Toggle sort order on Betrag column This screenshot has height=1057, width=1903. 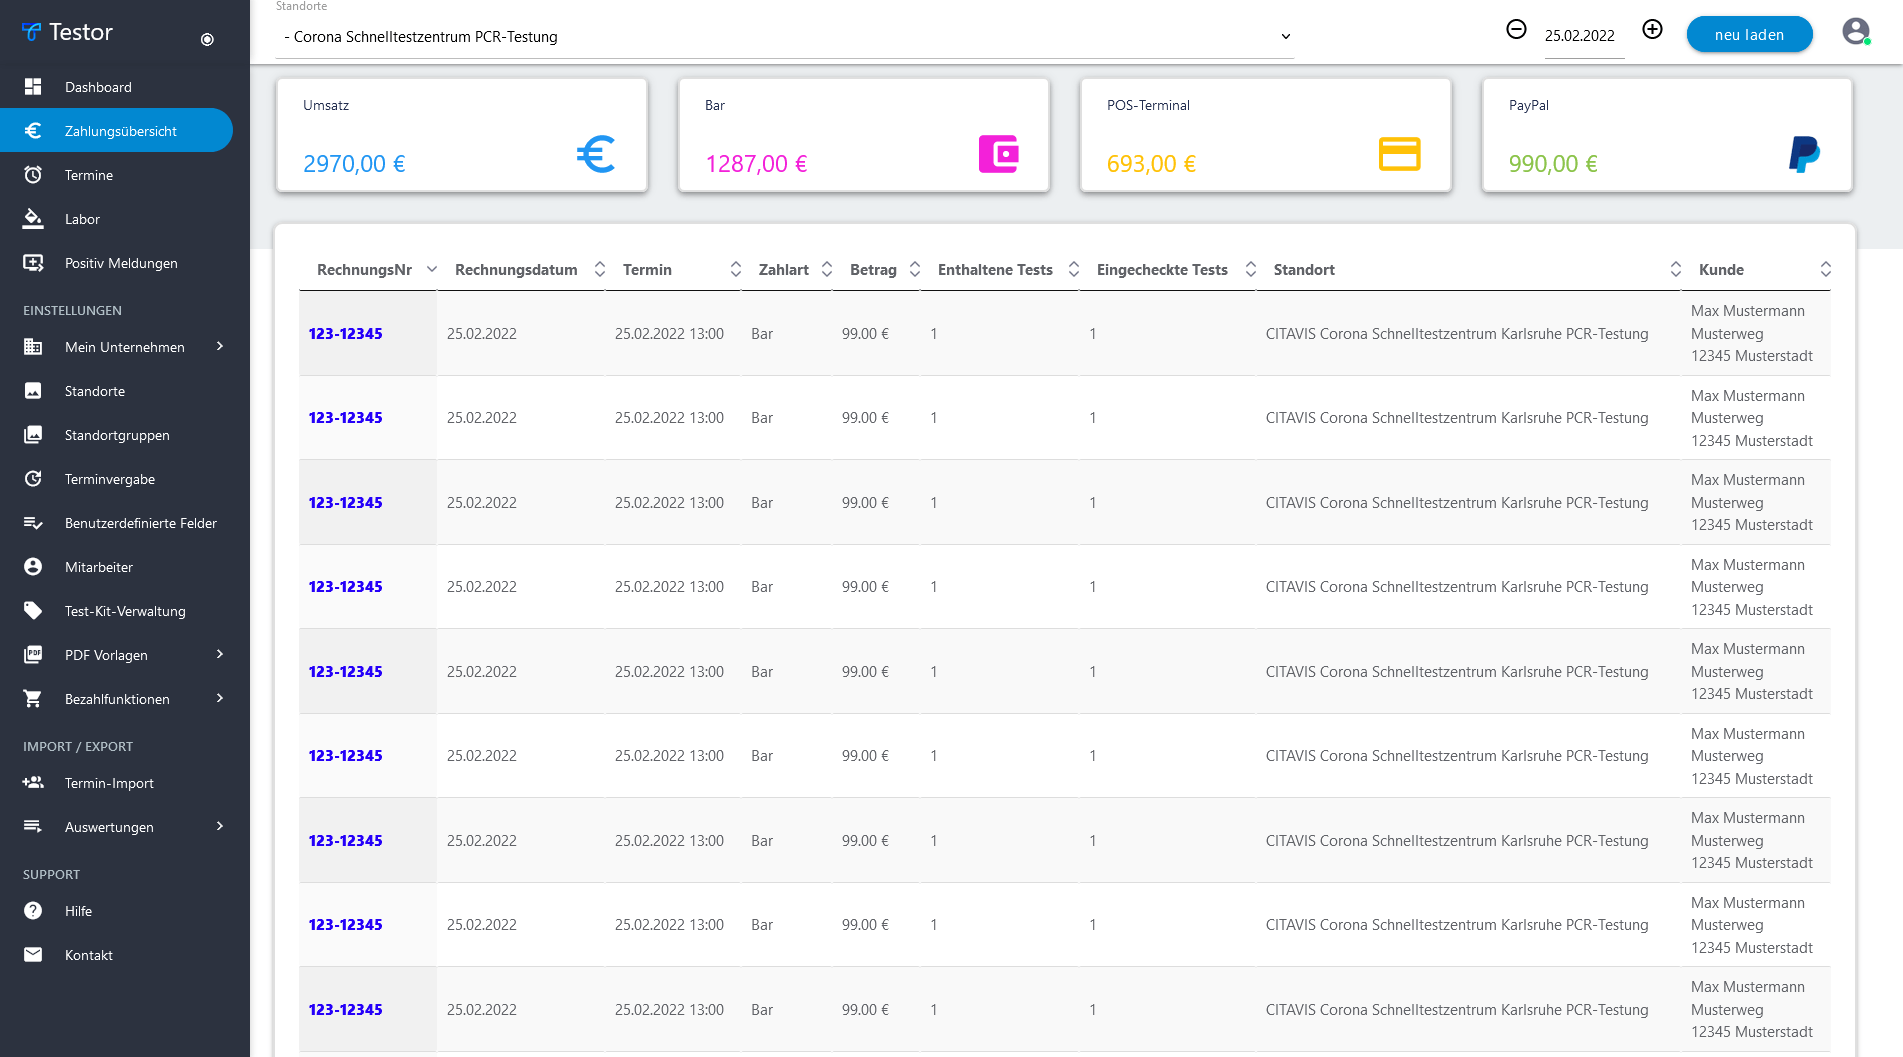(x=914, y=269)
